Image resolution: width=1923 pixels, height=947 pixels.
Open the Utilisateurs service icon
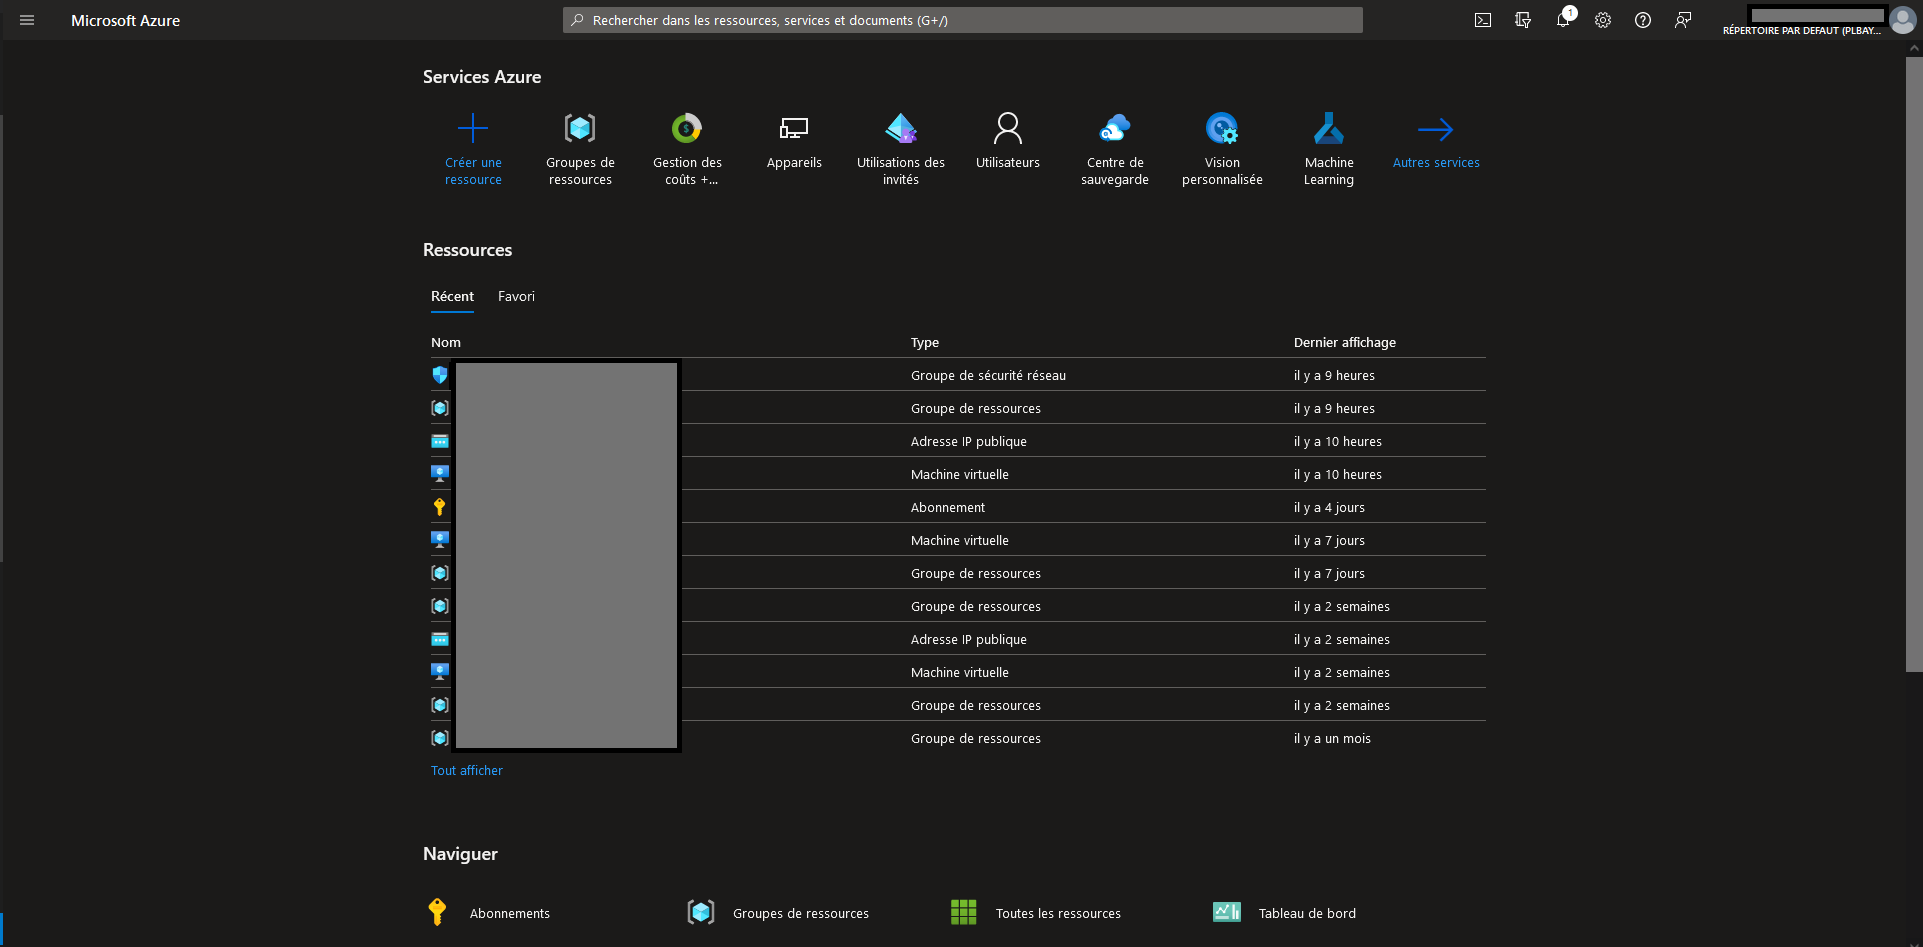click(x=1008, y=128)
